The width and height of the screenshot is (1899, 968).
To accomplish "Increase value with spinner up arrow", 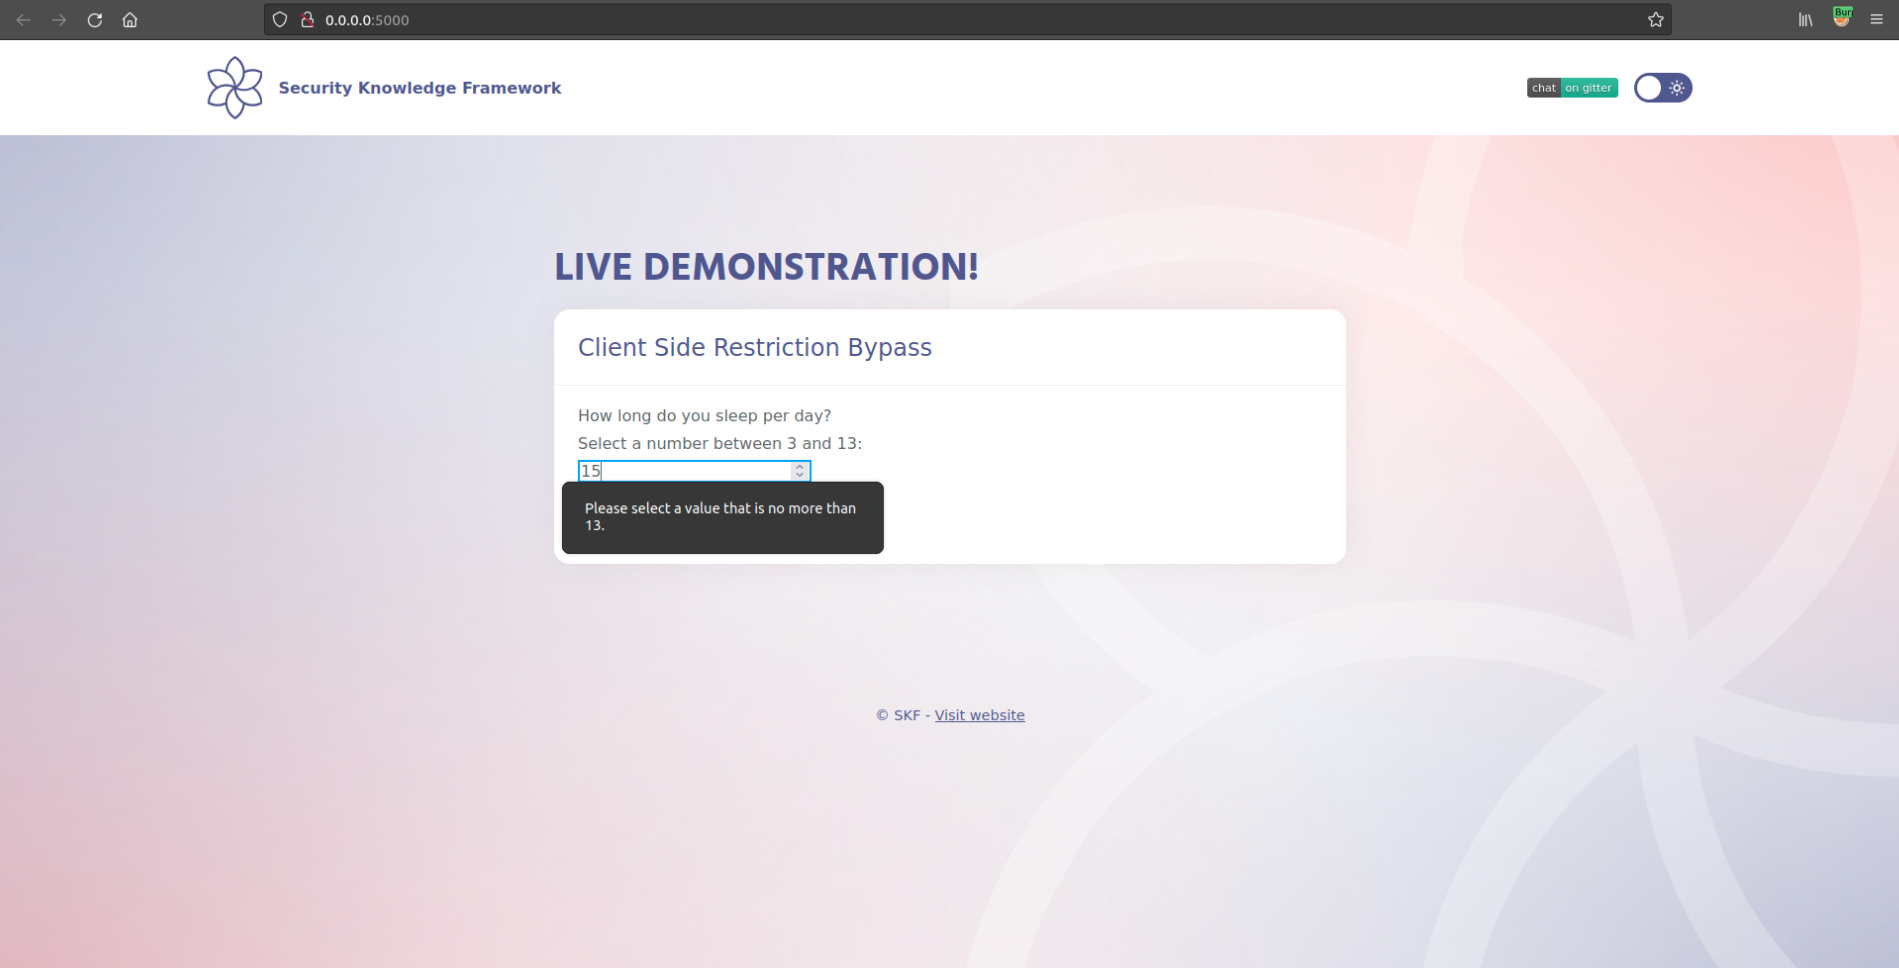I will pos(799,466).
